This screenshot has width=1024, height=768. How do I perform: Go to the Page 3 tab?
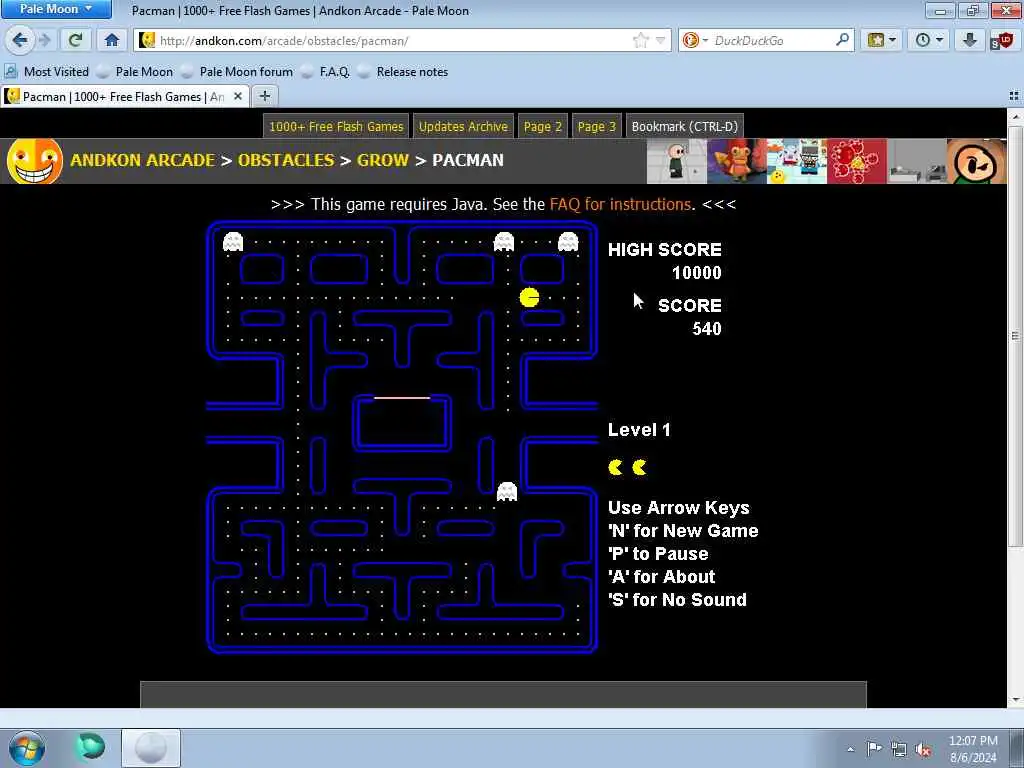(597, 127)
